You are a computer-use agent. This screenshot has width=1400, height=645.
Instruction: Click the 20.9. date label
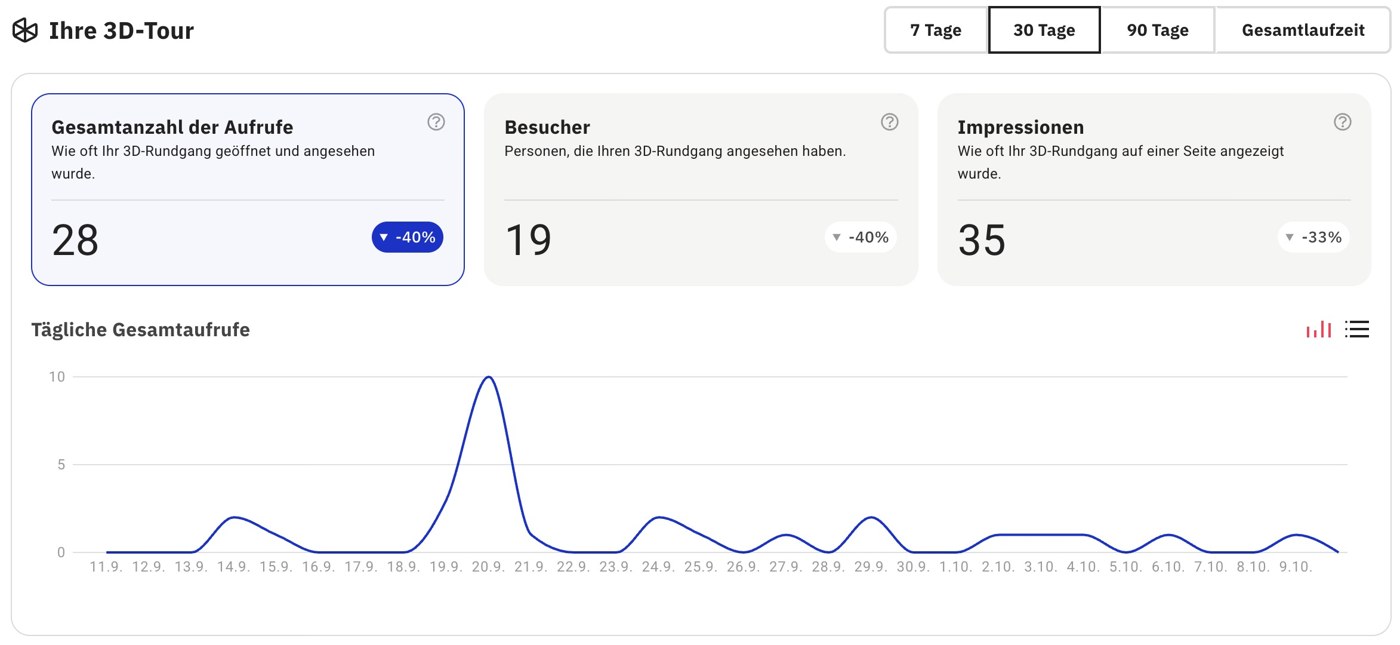click(488, 567)
